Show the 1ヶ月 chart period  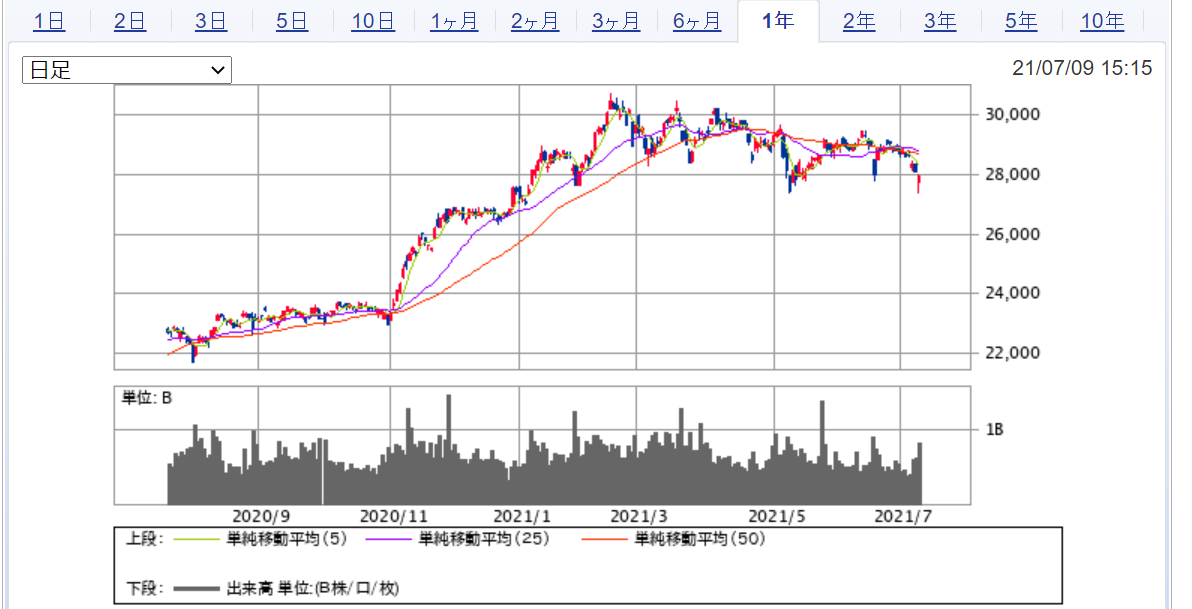pos(454,21)
